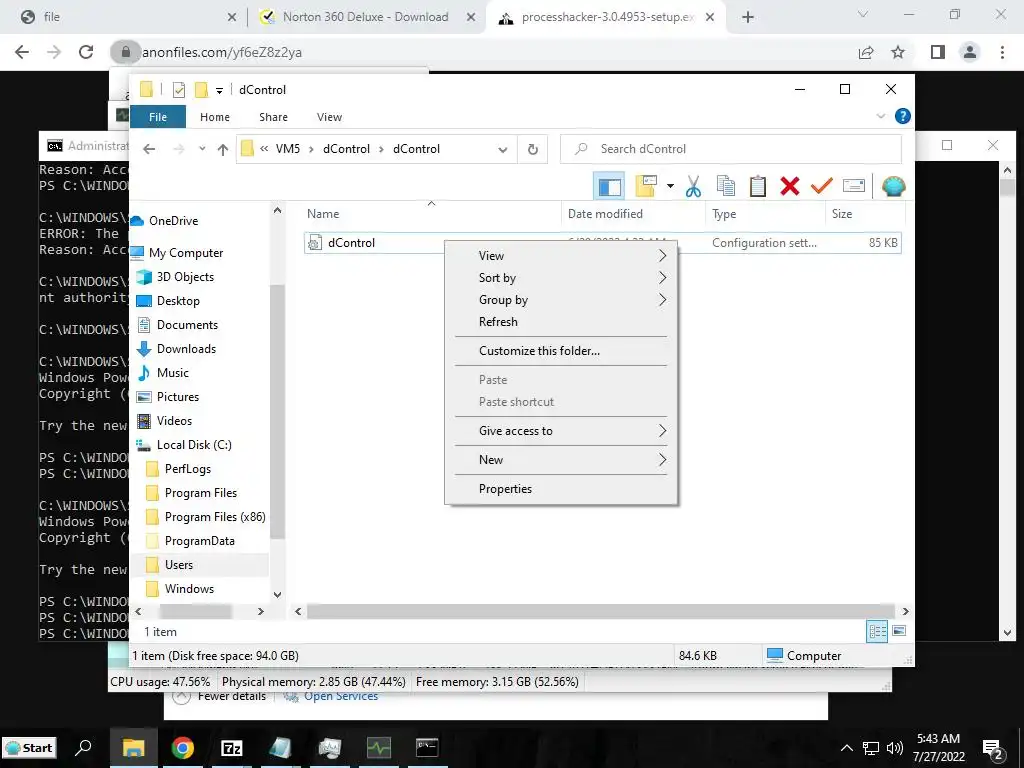
Task: Open the New folder icon dropdown arrow
Action: pos(670,186)
